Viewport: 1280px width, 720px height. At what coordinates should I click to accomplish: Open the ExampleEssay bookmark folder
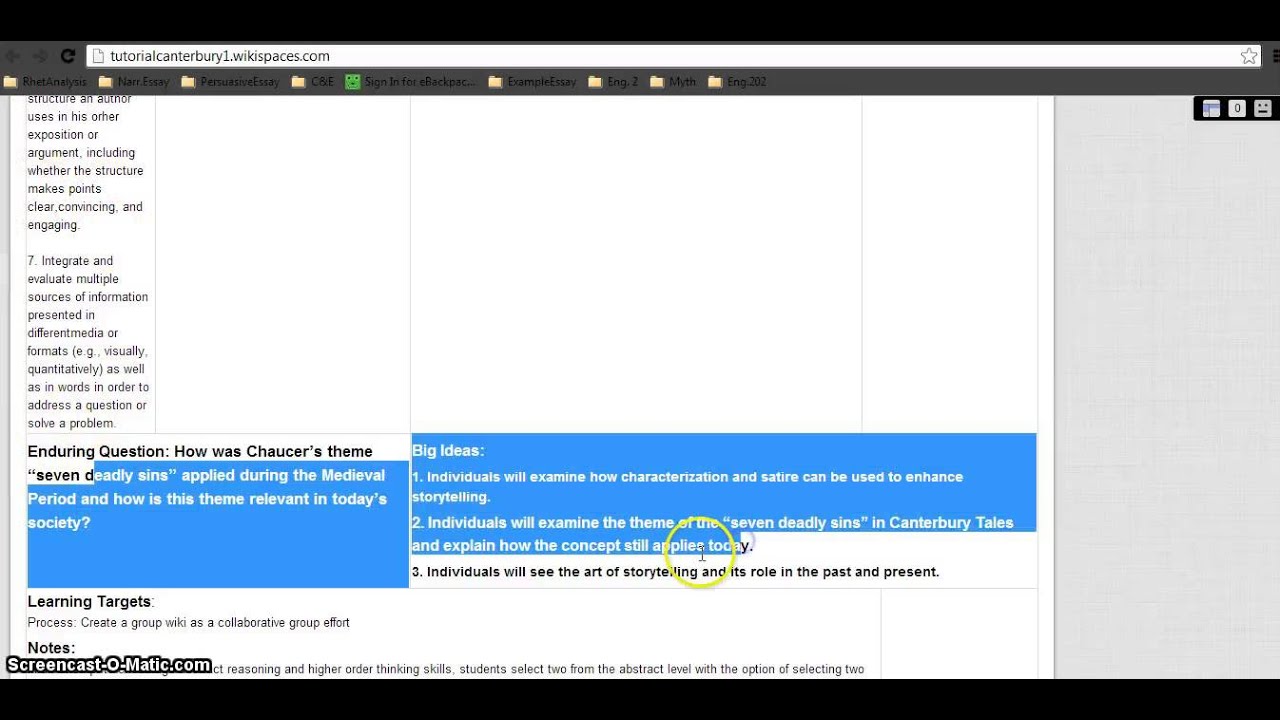532,82
